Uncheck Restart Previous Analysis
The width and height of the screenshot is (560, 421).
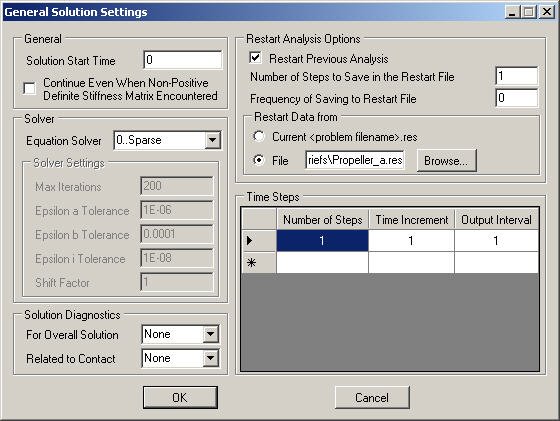(x=255, y=58)
